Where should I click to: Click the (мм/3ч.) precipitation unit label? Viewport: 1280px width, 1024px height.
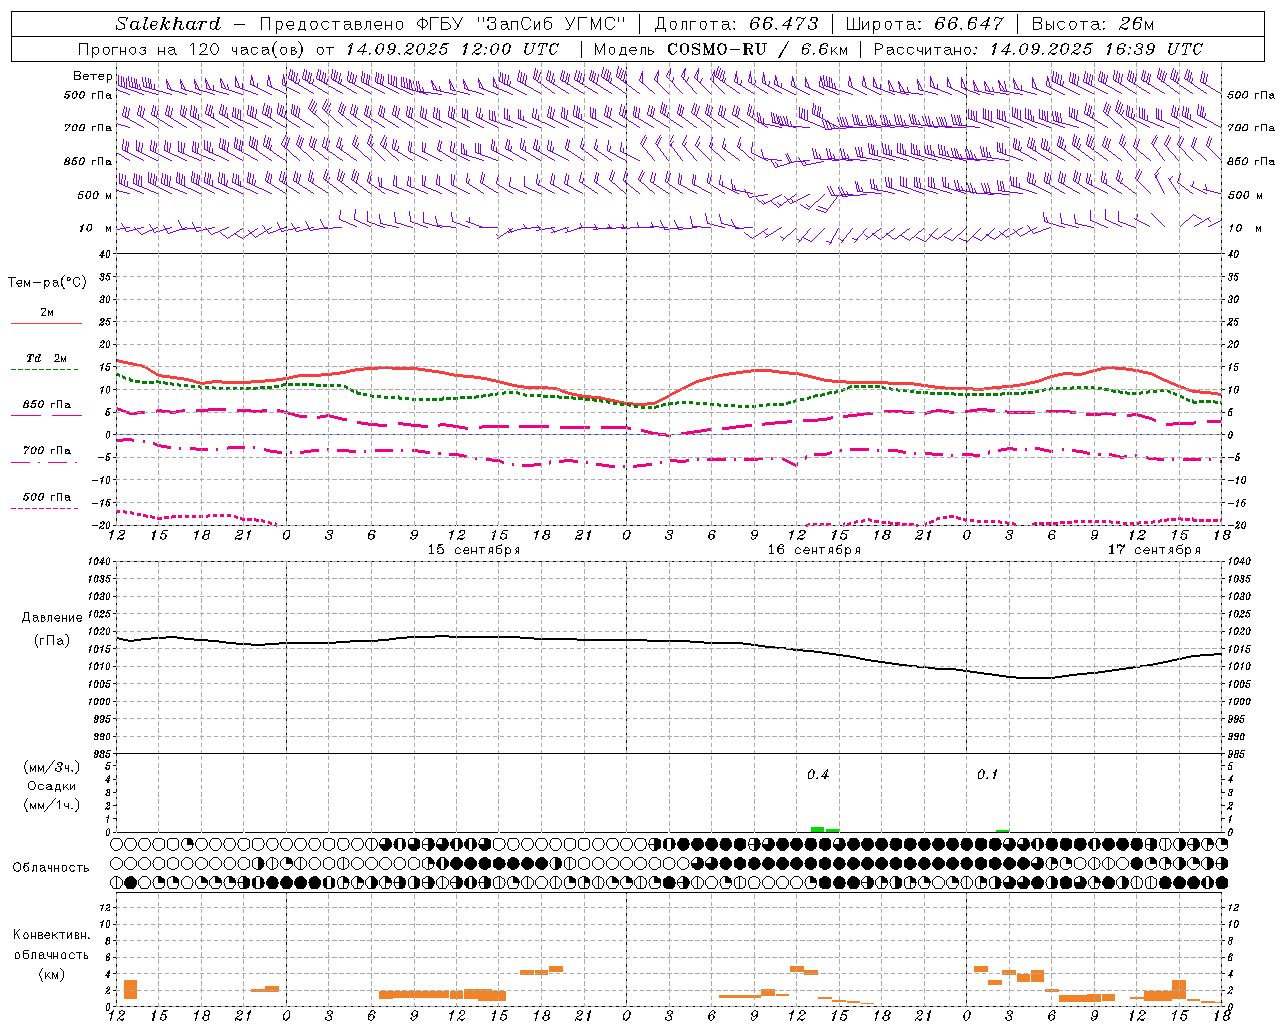pyautogui.click(x=51, y=767)
